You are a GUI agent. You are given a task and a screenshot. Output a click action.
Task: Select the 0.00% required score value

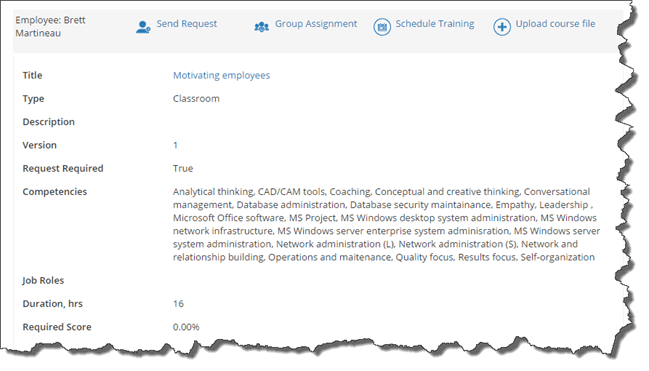pyautogui.click(x=186, y=327)
